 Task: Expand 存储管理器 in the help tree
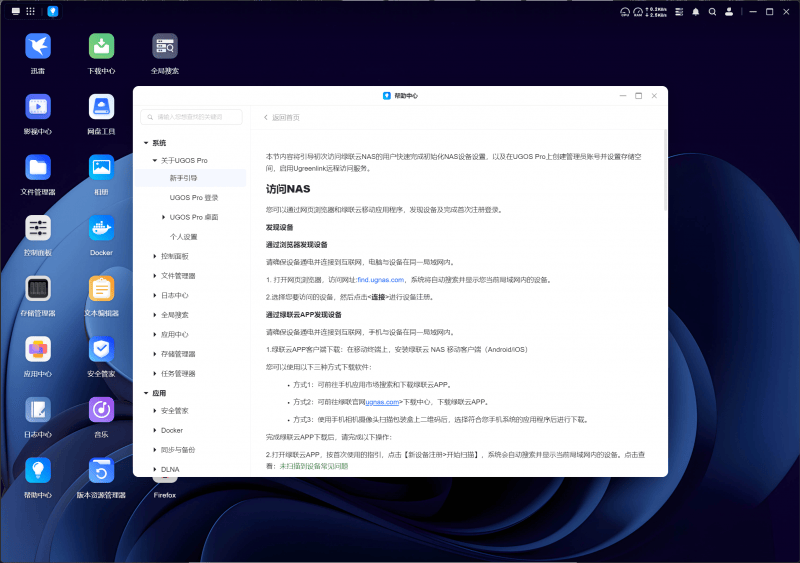155,354
